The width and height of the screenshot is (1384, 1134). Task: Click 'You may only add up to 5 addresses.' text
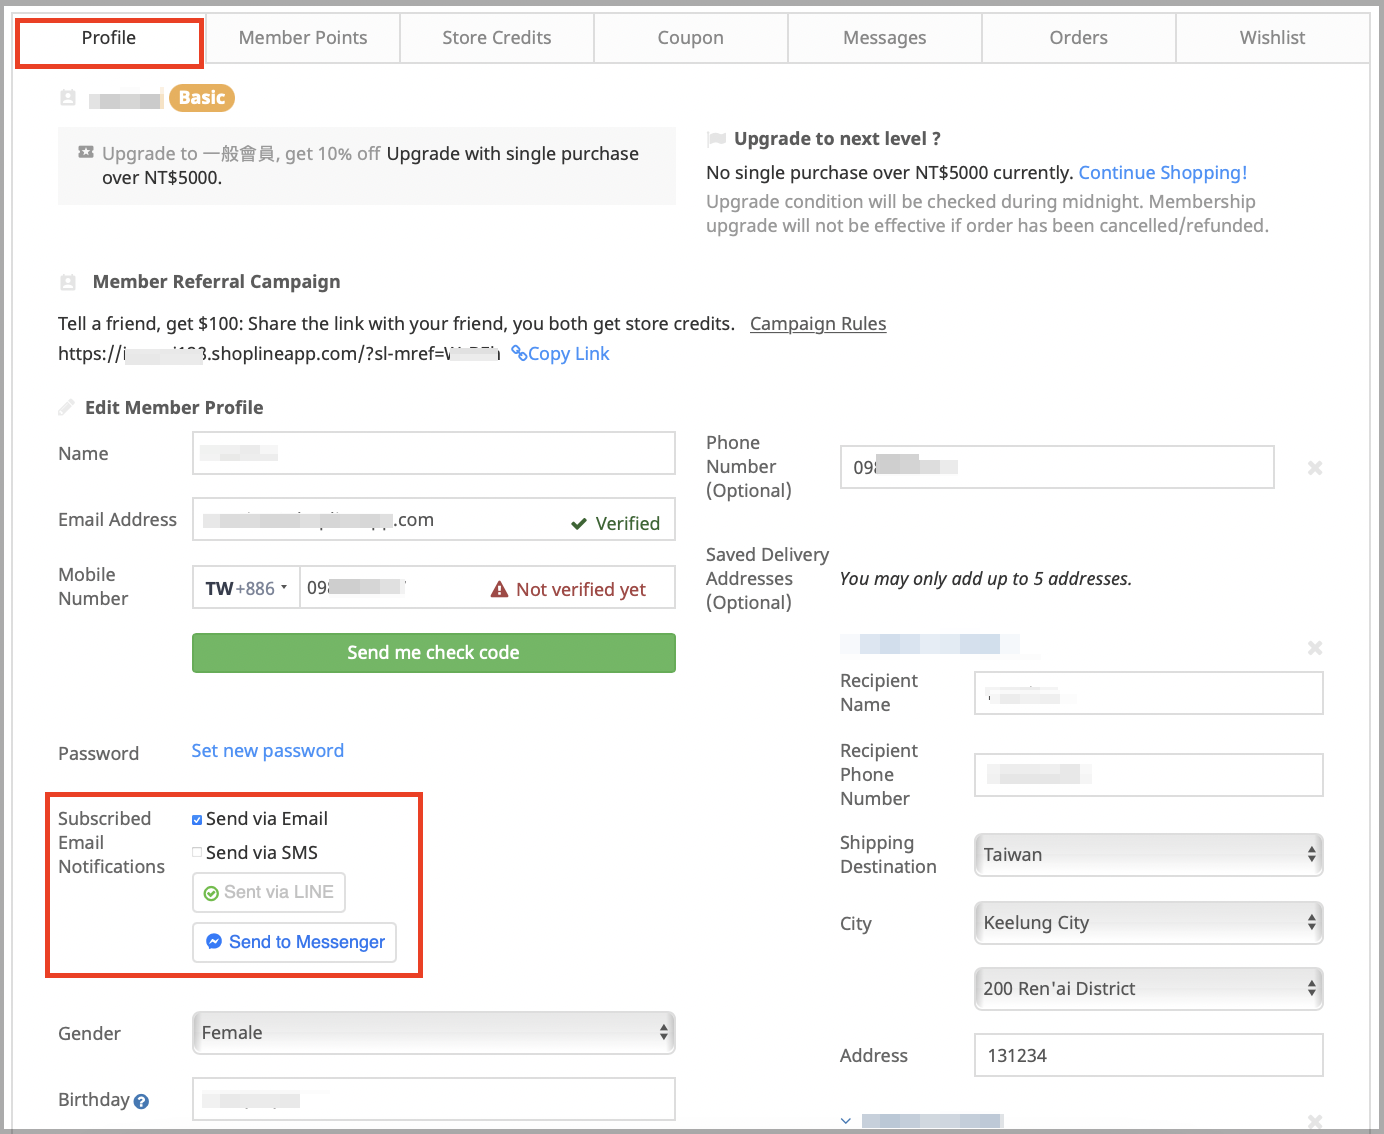pyautogui.click(x=986, y=579)
